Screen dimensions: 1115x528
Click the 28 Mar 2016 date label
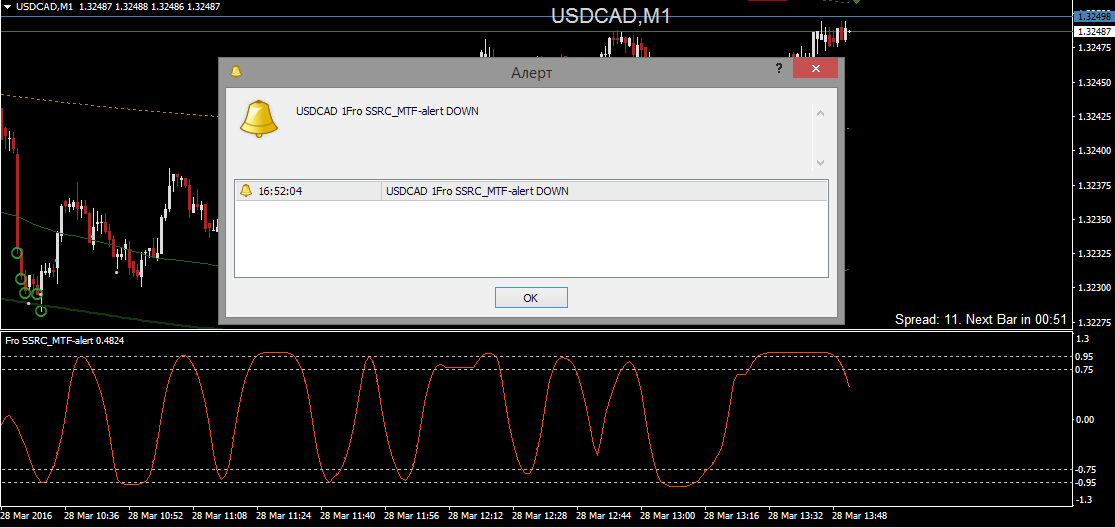tap(26, 516)
